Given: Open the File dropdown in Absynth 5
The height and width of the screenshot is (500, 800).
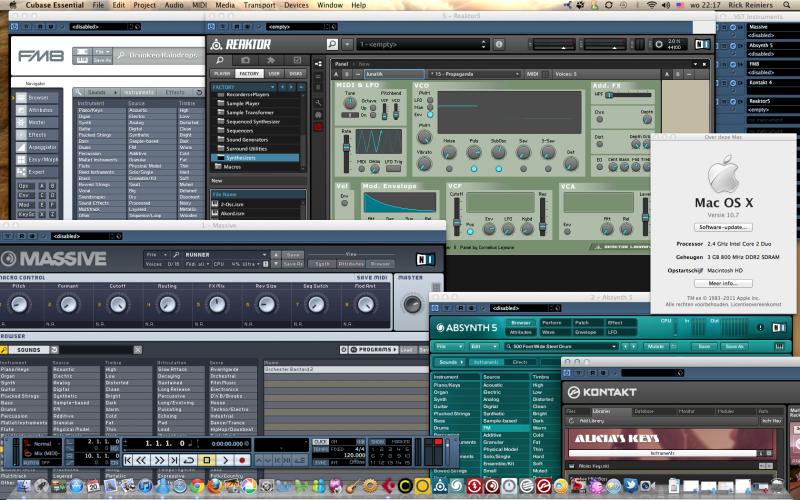Looking at the screenshot, I should point(448,346).
